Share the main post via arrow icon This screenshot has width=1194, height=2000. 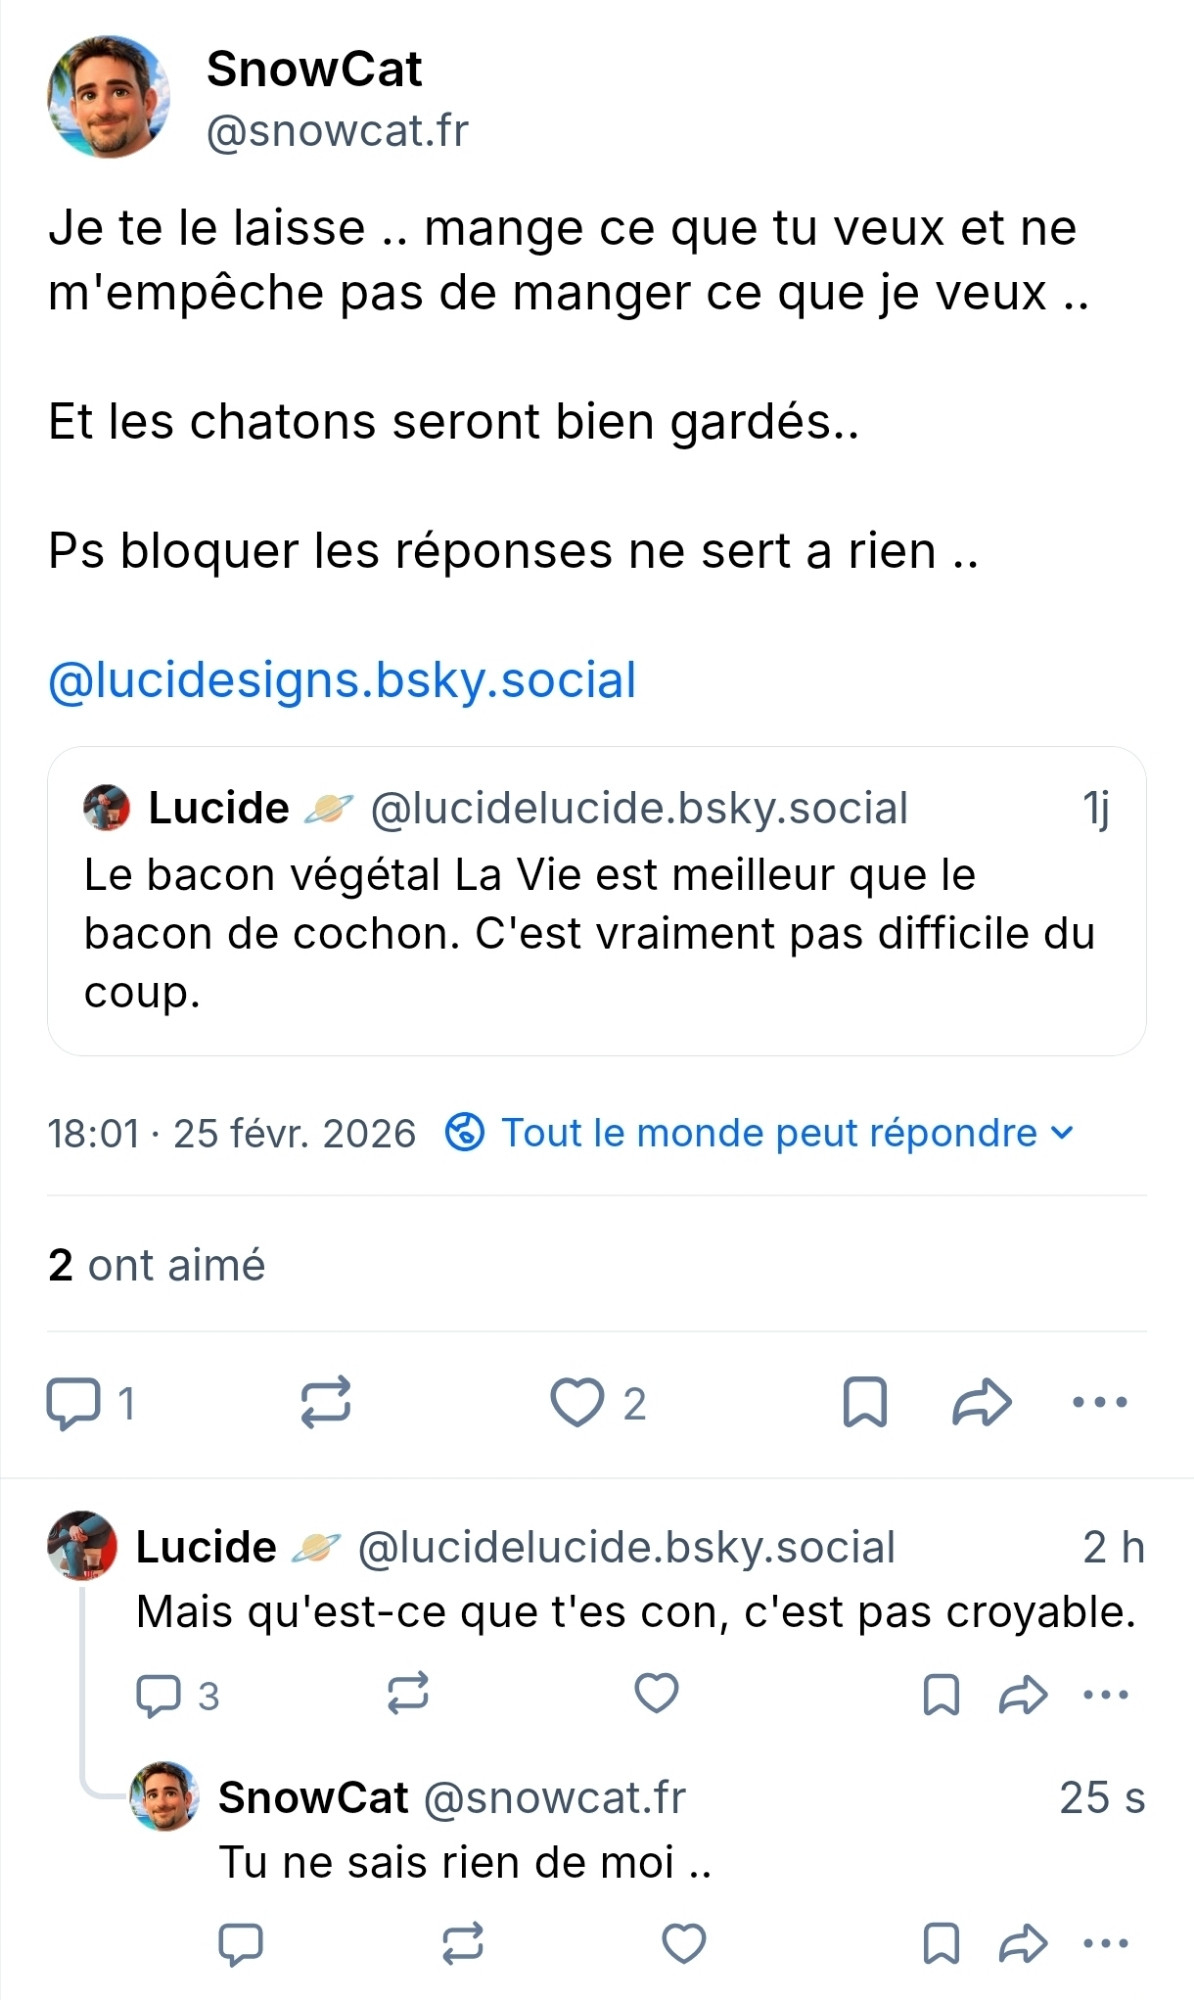[x=982, y=1402]
